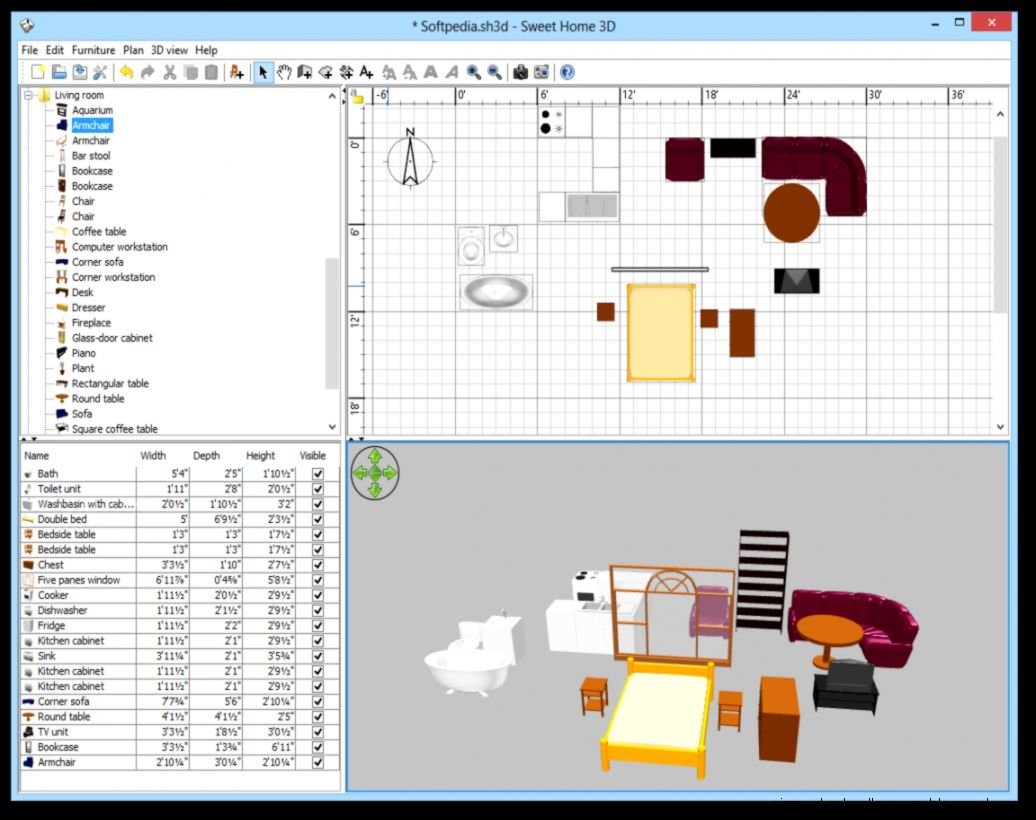Open the Edit menu
This screenshot has height=820, width=1036.
[55, 50]
